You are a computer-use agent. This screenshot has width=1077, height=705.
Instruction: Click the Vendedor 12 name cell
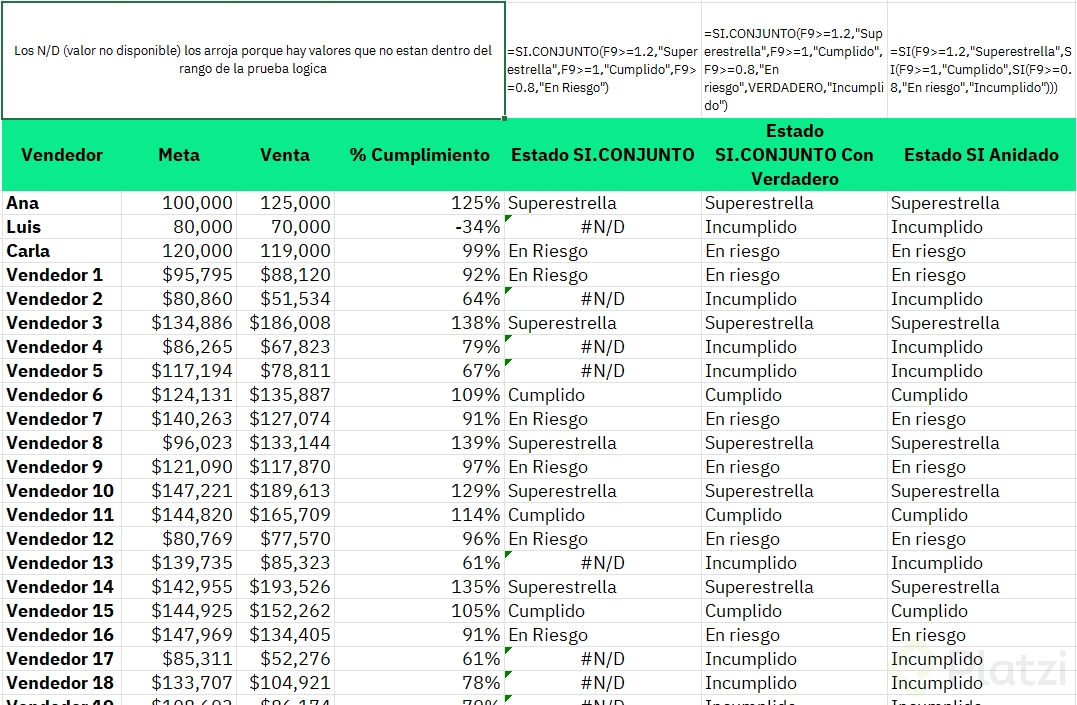[62, 539]
